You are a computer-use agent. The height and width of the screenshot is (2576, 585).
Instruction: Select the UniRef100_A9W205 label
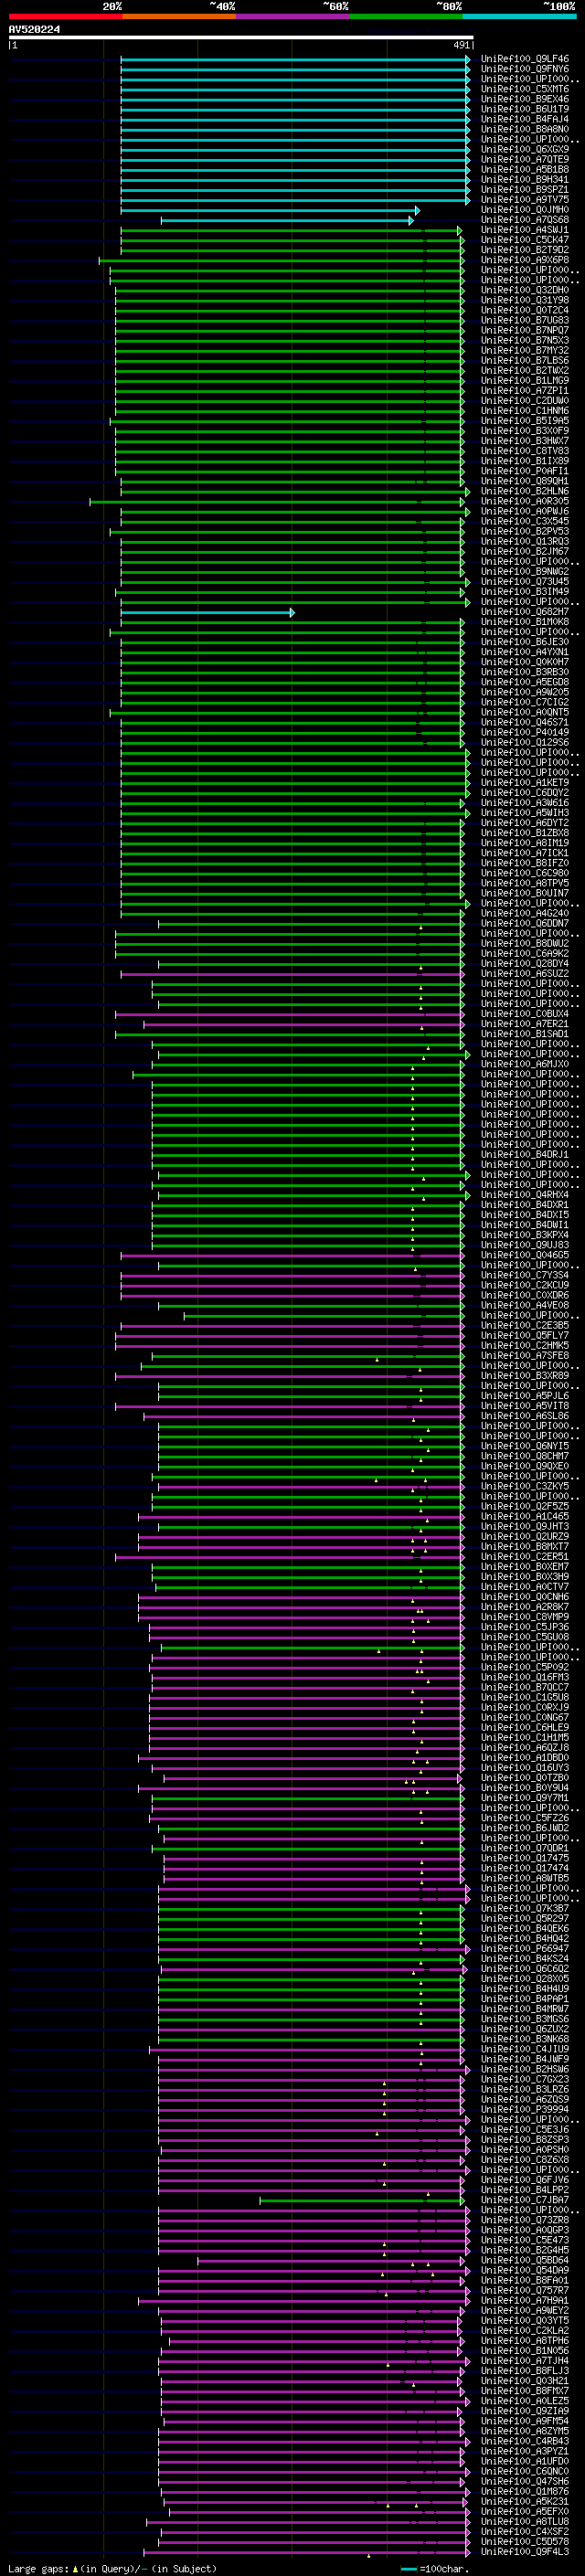click(x=525, y=692)
